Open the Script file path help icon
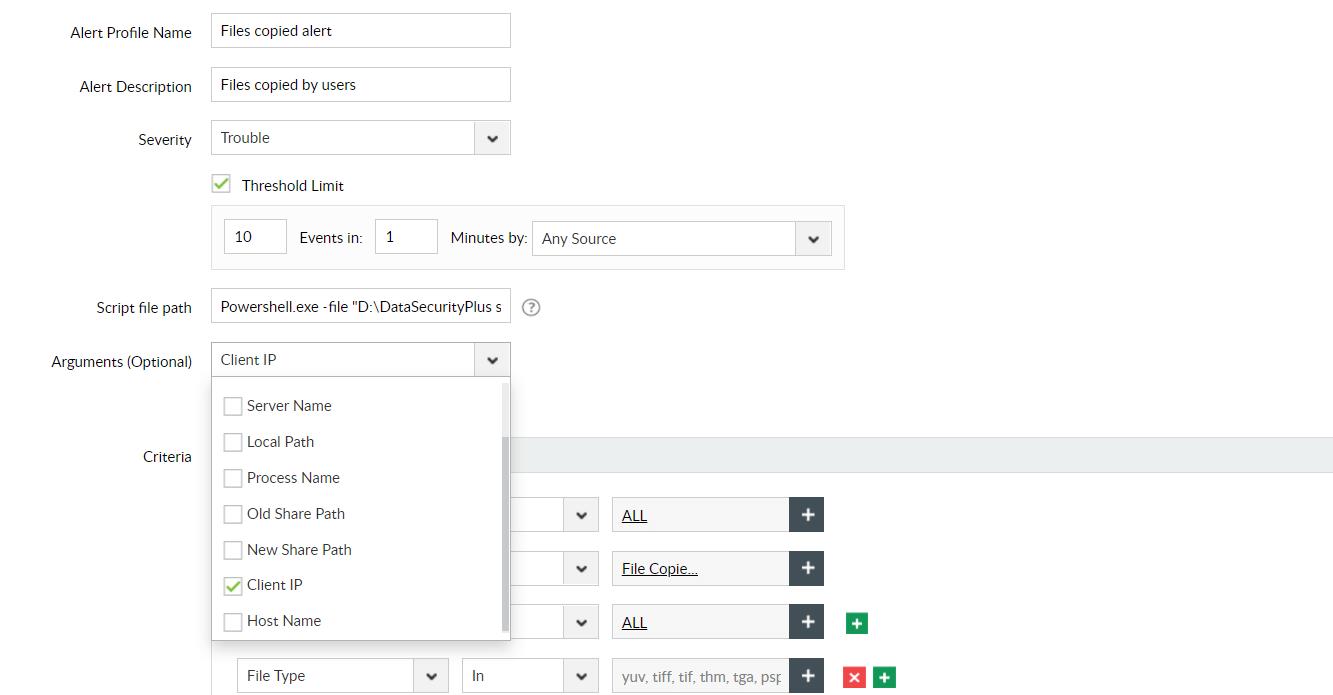The image size is (1333, 695). click(530, 307)
